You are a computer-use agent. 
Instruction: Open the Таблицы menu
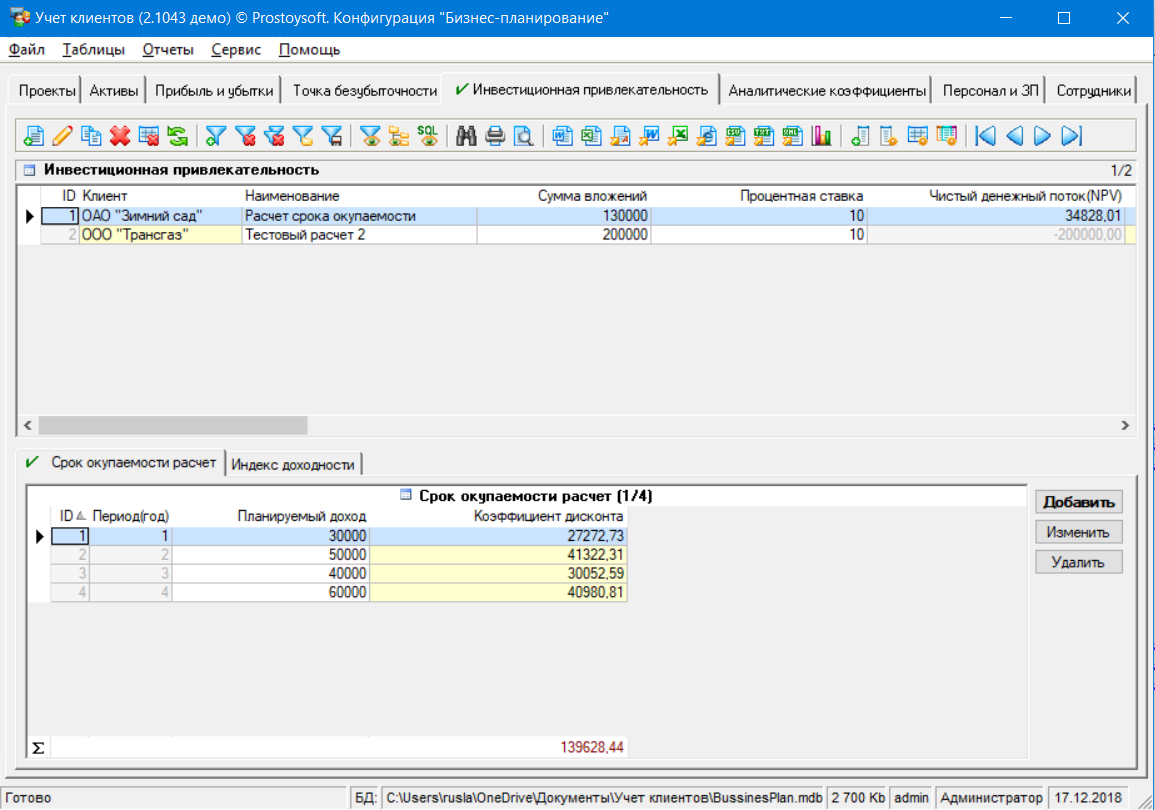coord(93,50)
